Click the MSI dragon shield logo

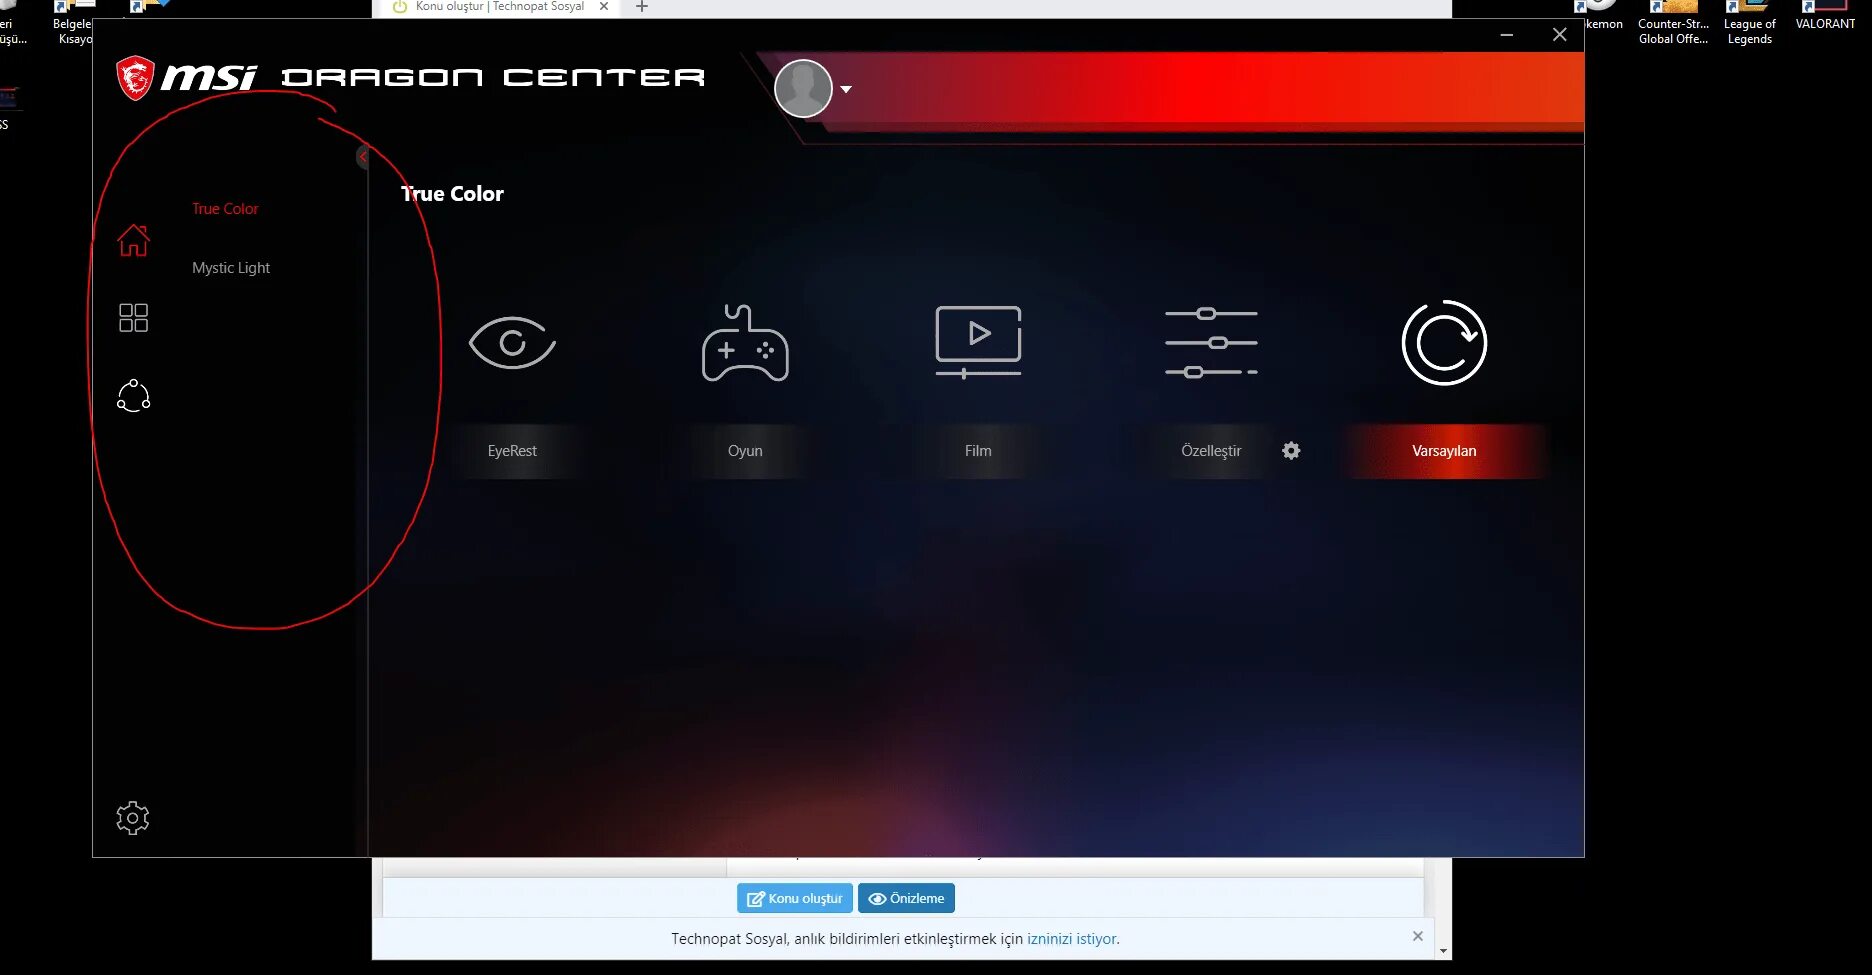pos(135,78)
